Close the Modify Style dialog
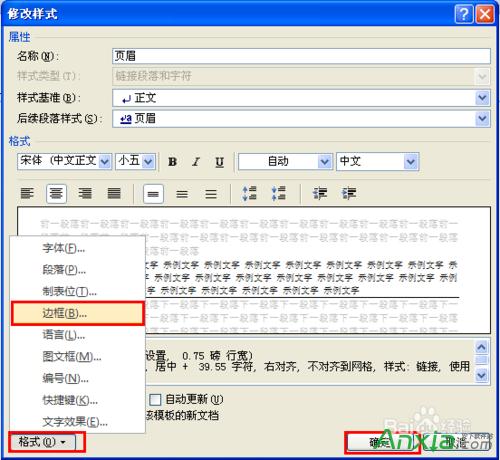 485,14
